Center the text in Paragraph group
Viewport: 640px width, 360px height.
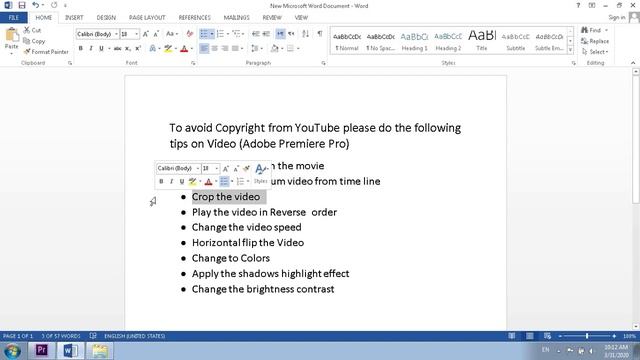[x=214, y=49]
